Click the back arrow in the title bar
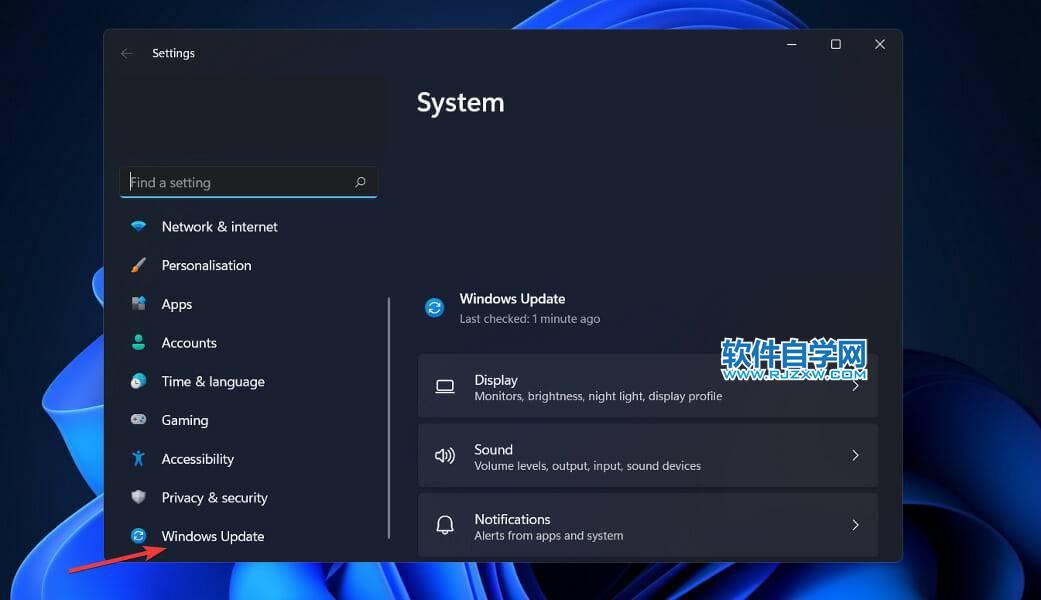Image resolution: width=1041 pixels, height=600 pixels. (x=127, y=53)
